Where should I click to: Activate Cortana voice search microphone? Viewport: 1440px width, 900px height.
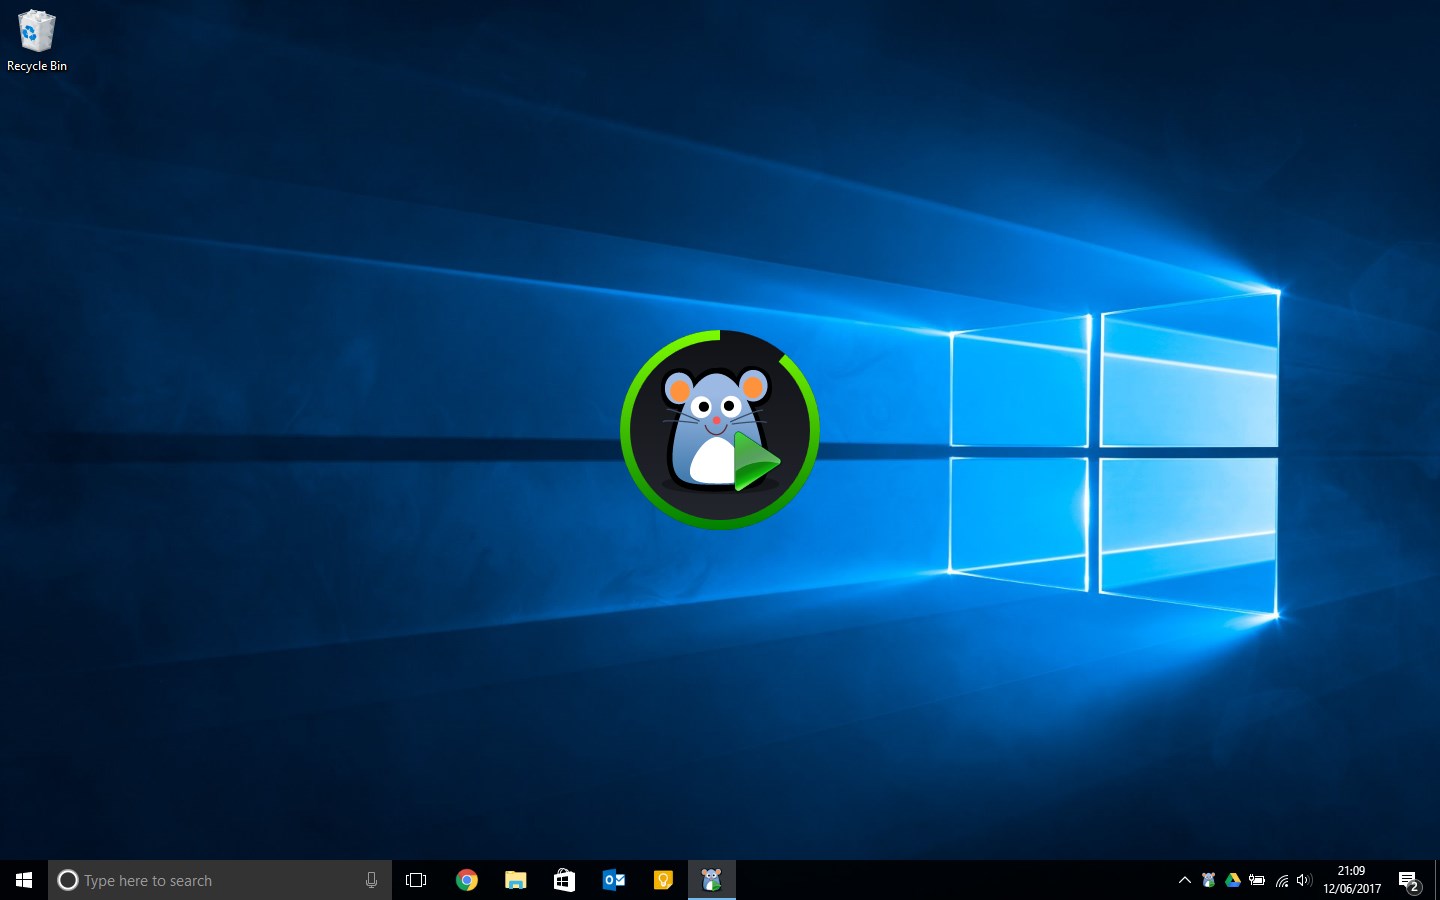371,880
